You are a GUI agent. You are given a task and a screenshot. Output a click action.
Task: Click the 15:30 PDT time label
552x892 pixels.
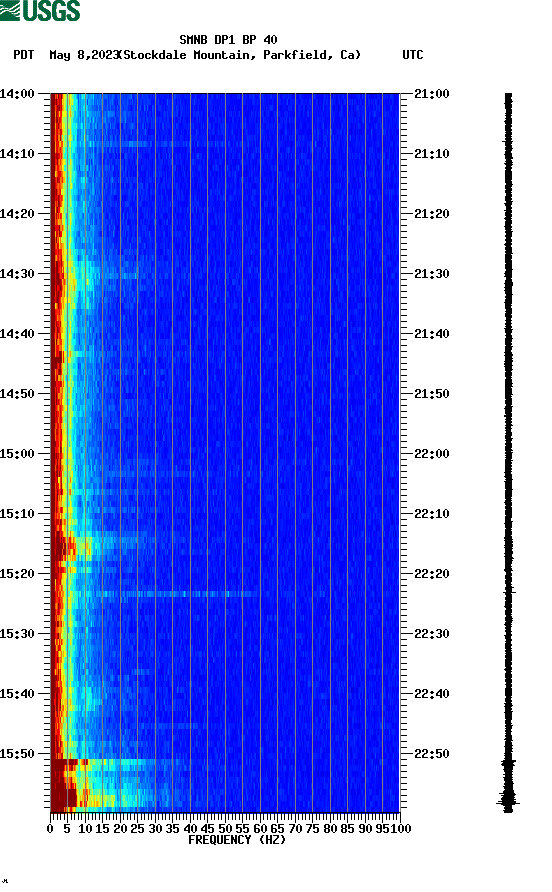coord(17,634)
